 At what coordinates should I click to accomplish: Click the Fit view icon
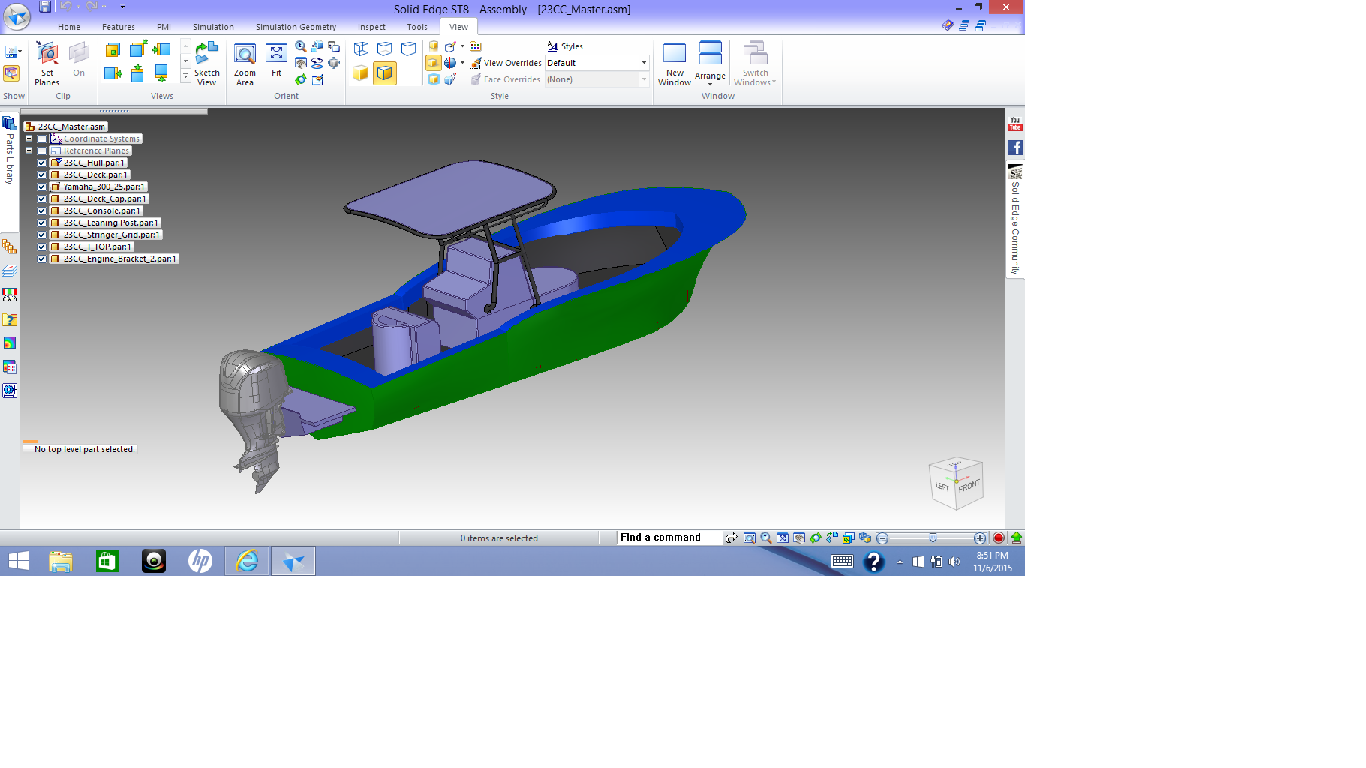point(277,60)
